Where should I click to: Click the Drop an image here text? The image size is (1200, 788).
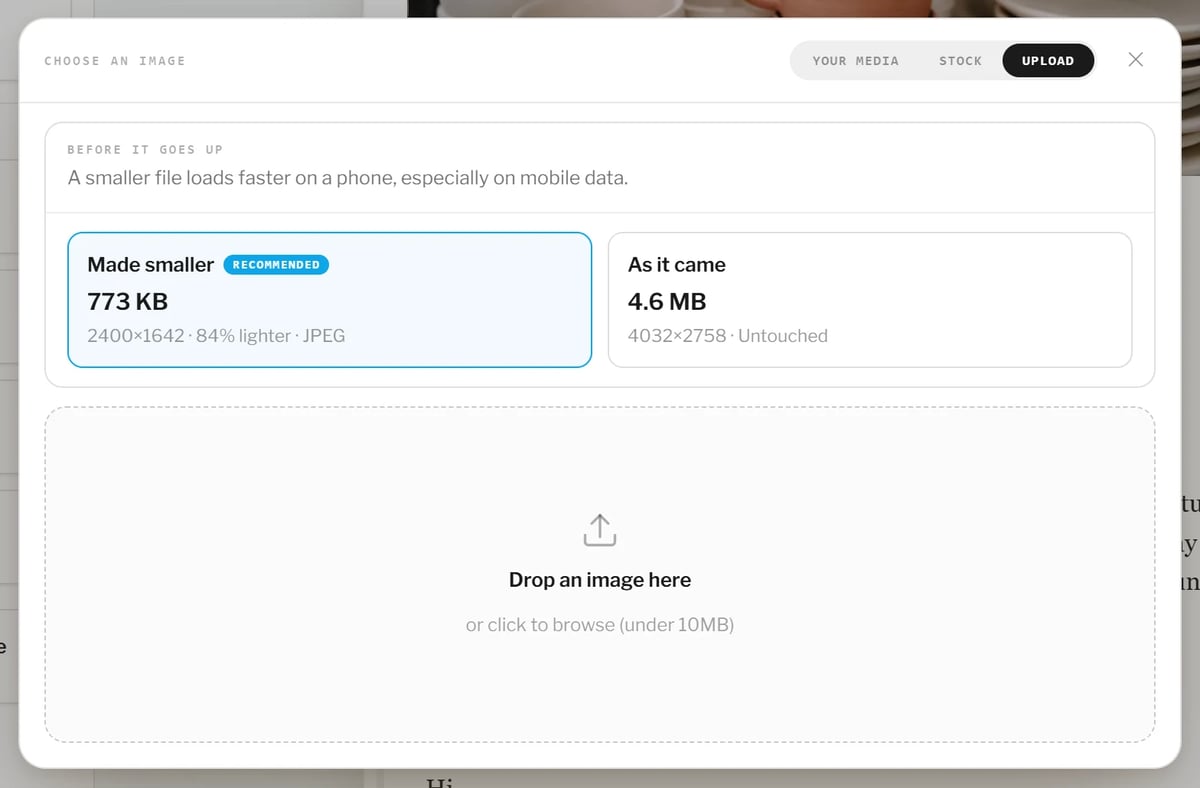(x=600, y=580)
